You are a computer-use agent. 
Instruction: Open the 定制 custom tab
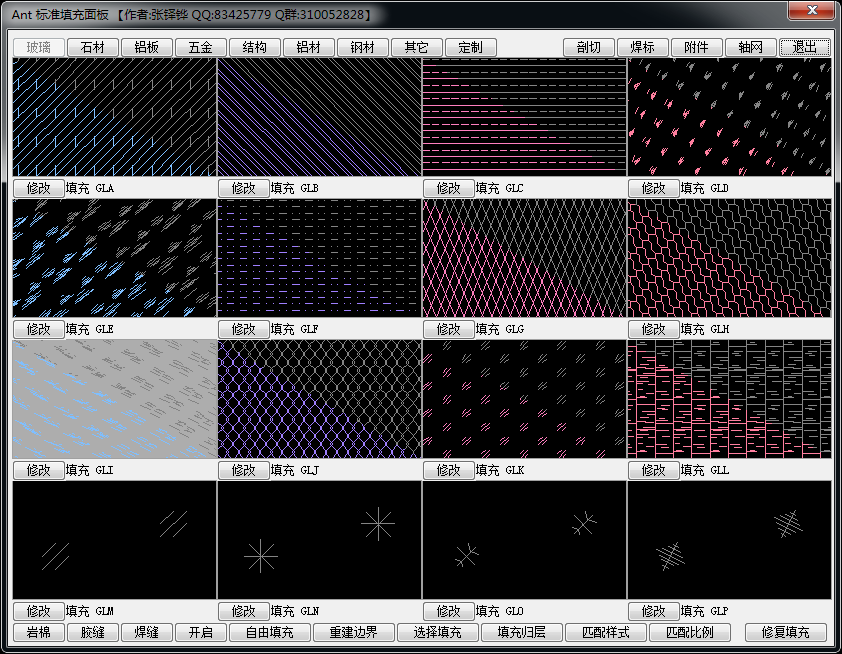pos(470,47)
